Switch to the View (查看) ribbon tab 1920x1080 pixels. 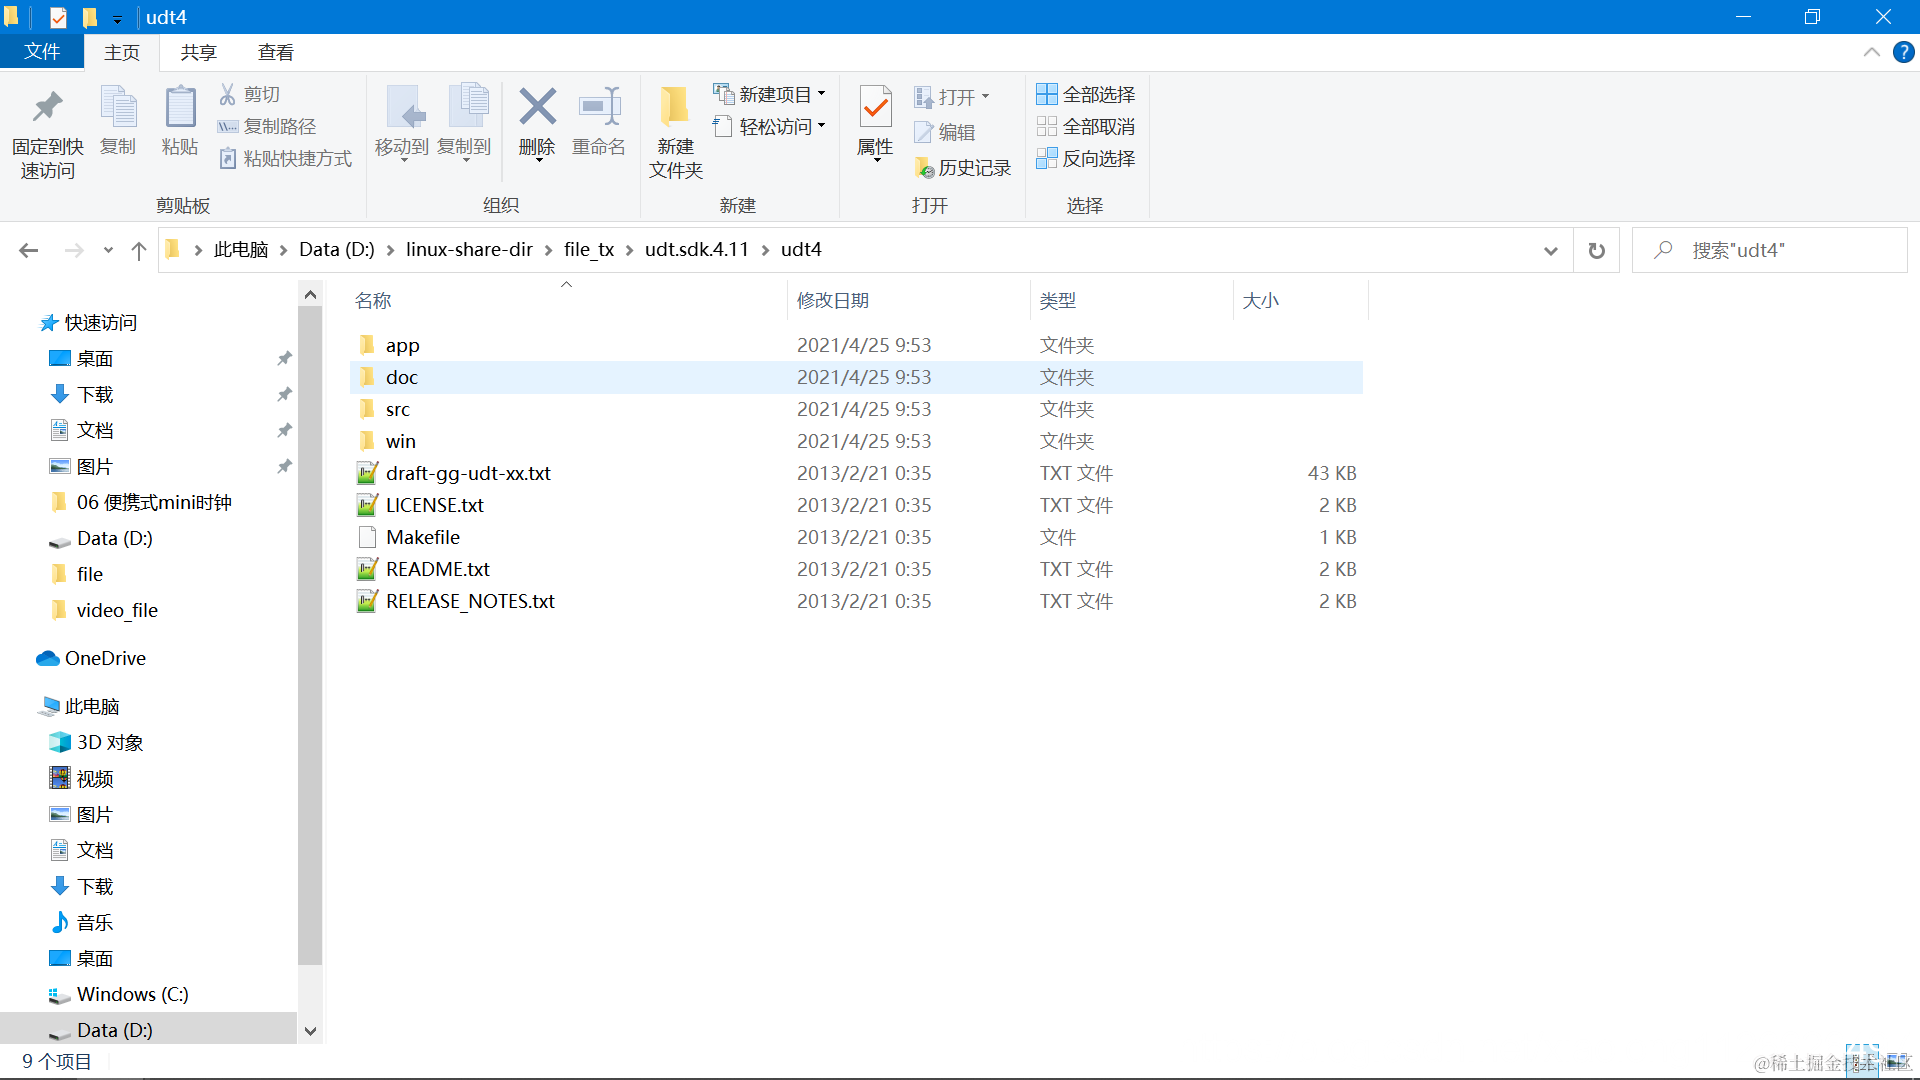(275, 52)
